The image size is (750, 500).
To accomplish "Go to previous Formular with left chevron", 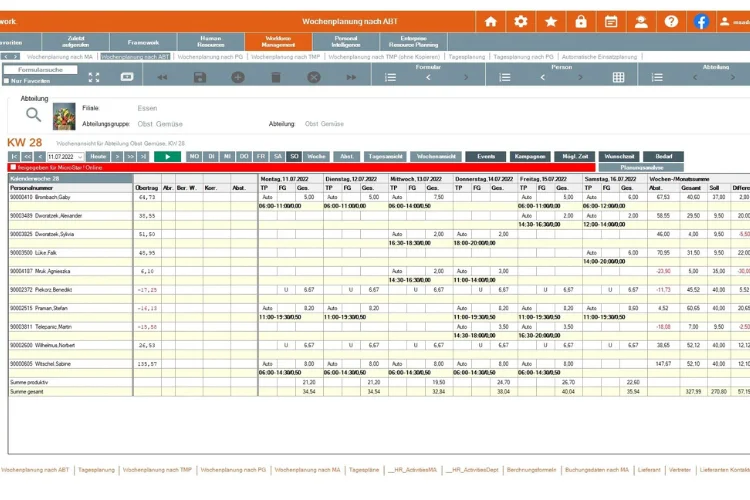I will [428, 78].
